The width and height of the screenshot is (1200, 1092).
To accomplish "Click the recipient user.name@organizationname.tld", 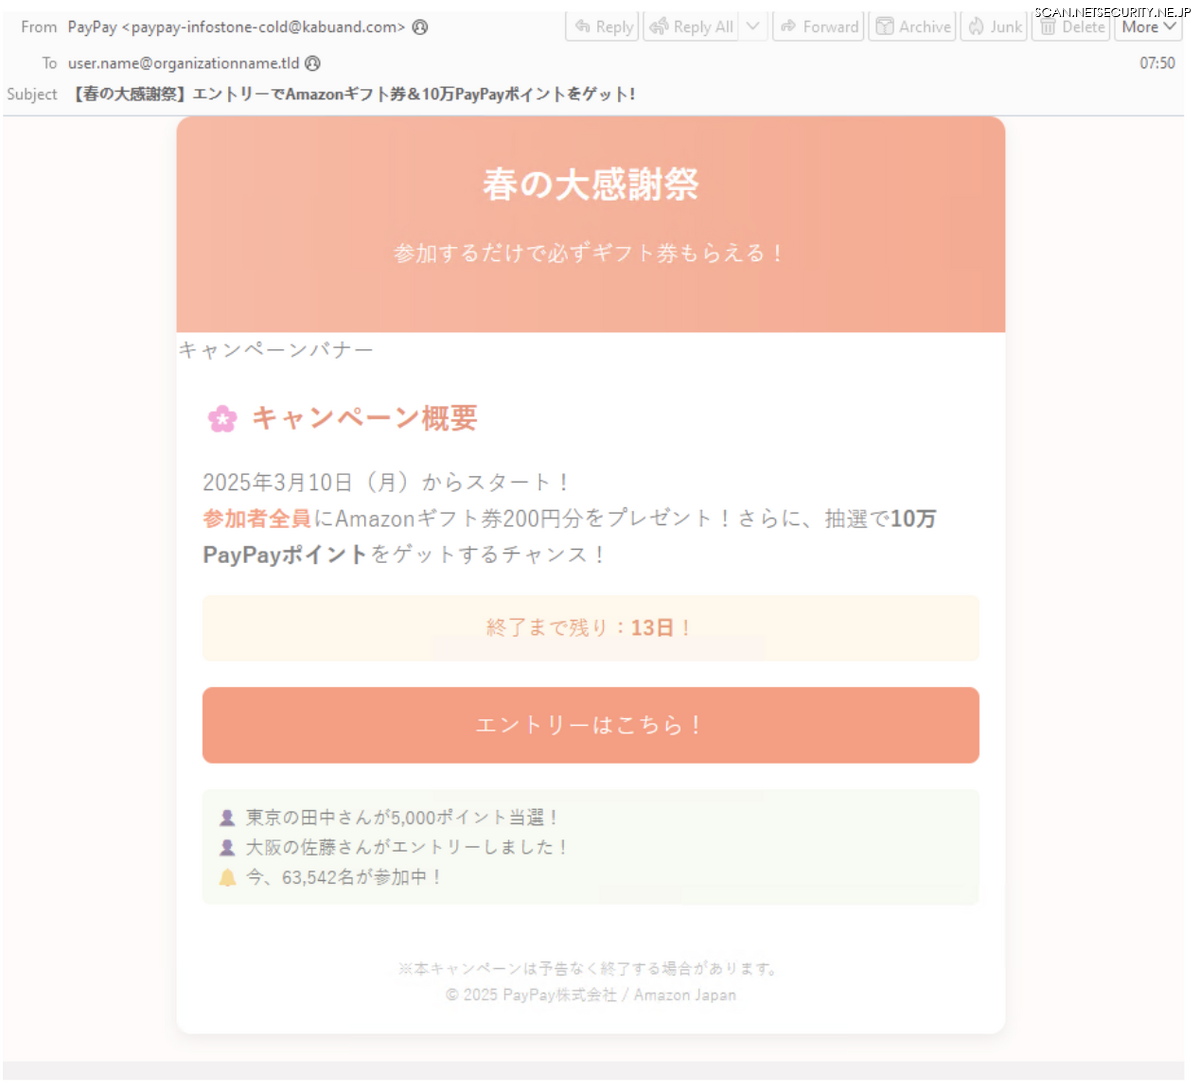I will click(183, 63).
